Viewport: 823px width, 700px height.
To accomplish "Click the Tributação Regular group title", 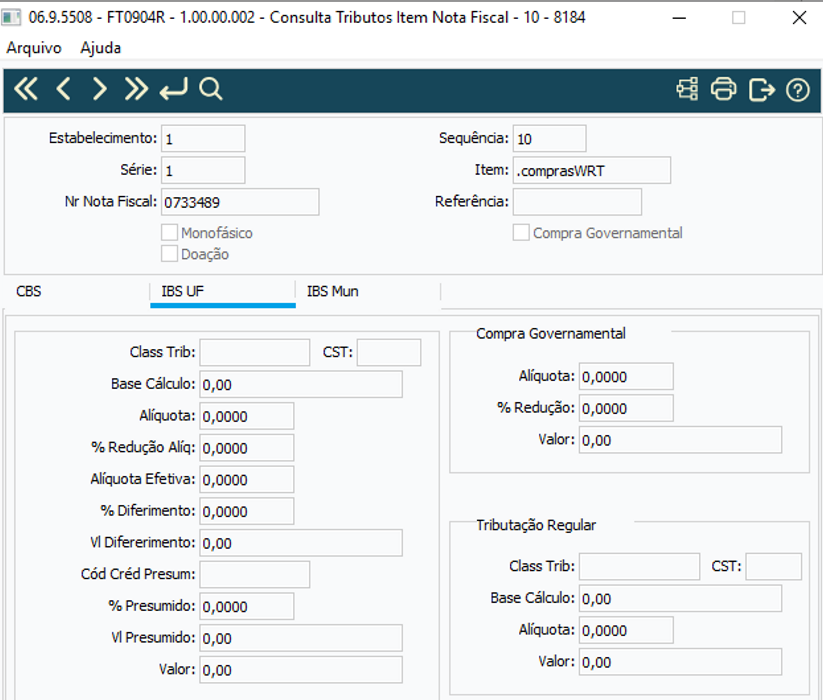I will tap(536, 525).
